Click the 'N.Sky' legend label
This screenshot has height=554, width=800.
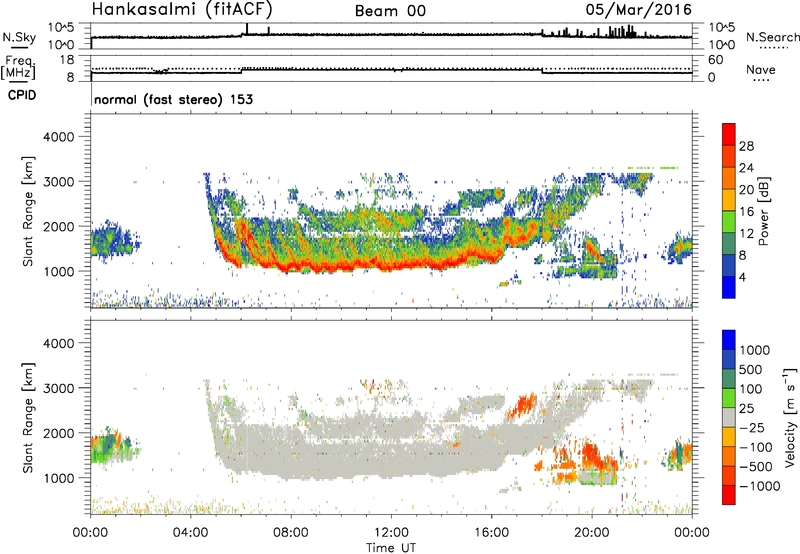click(x=19, y=37)
